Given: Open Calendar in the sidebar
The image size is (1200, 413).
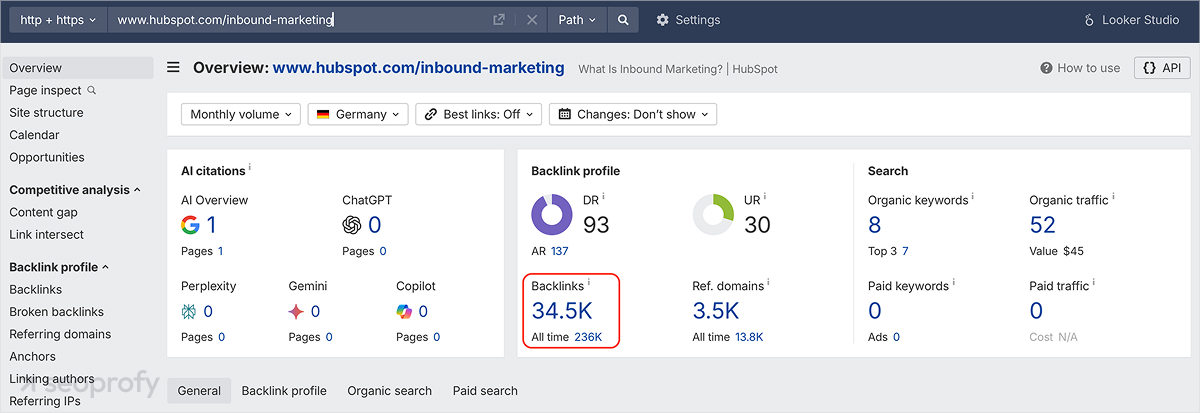Looking at the screenshot, I should [x=35, y=135].
